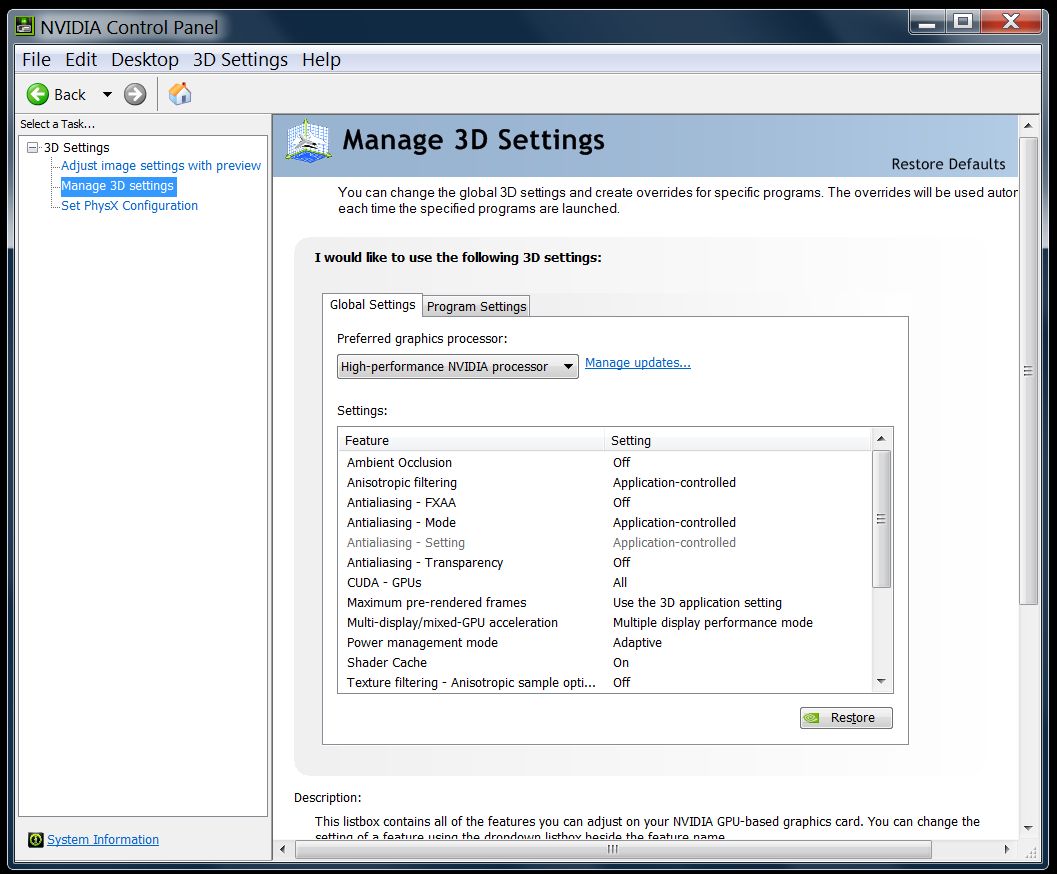
Task: Select the Antialiasing - Transparency row
Action: tap(605, 563)
